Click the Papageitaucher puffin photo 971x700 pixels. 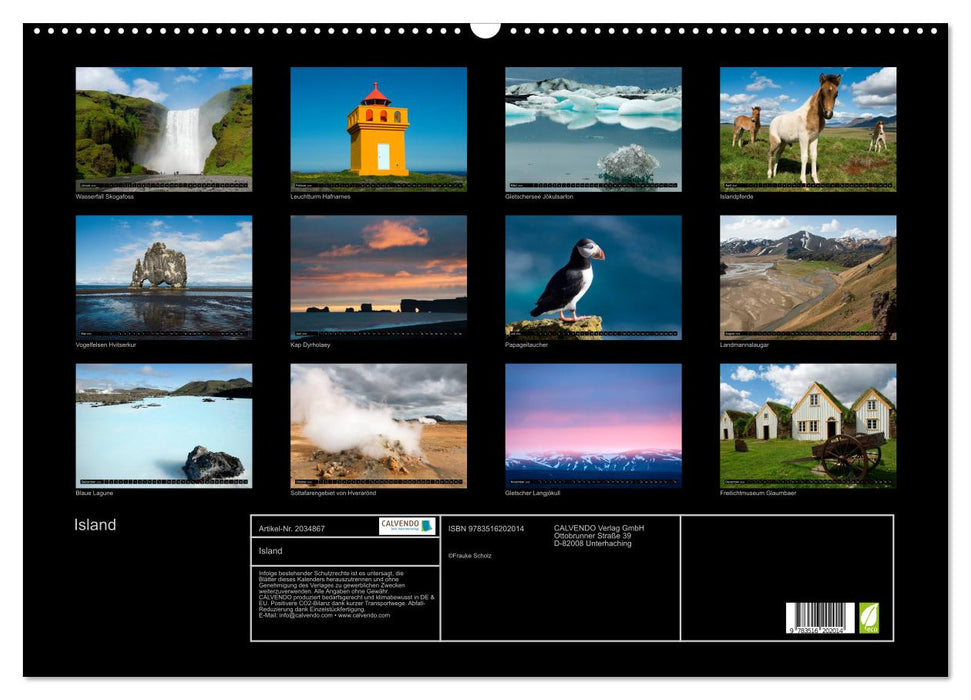[x=593, y=277]
